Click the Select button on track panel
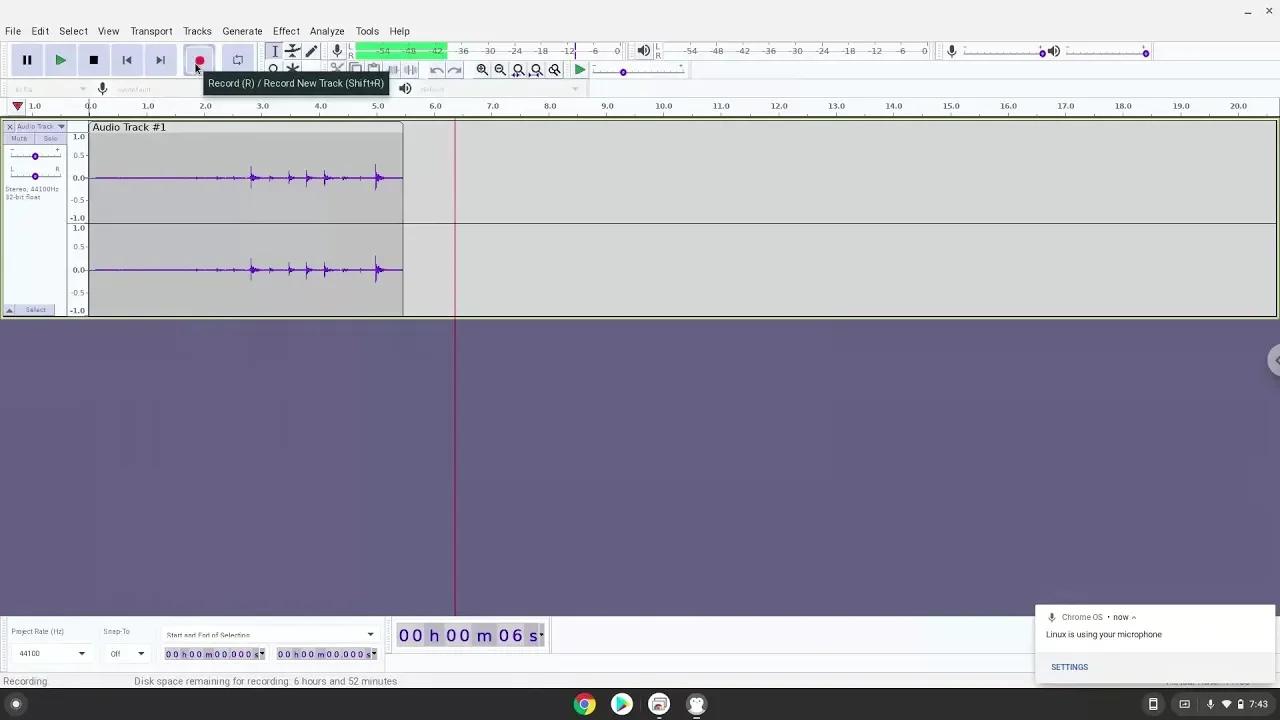 click(x=36, y=310)
